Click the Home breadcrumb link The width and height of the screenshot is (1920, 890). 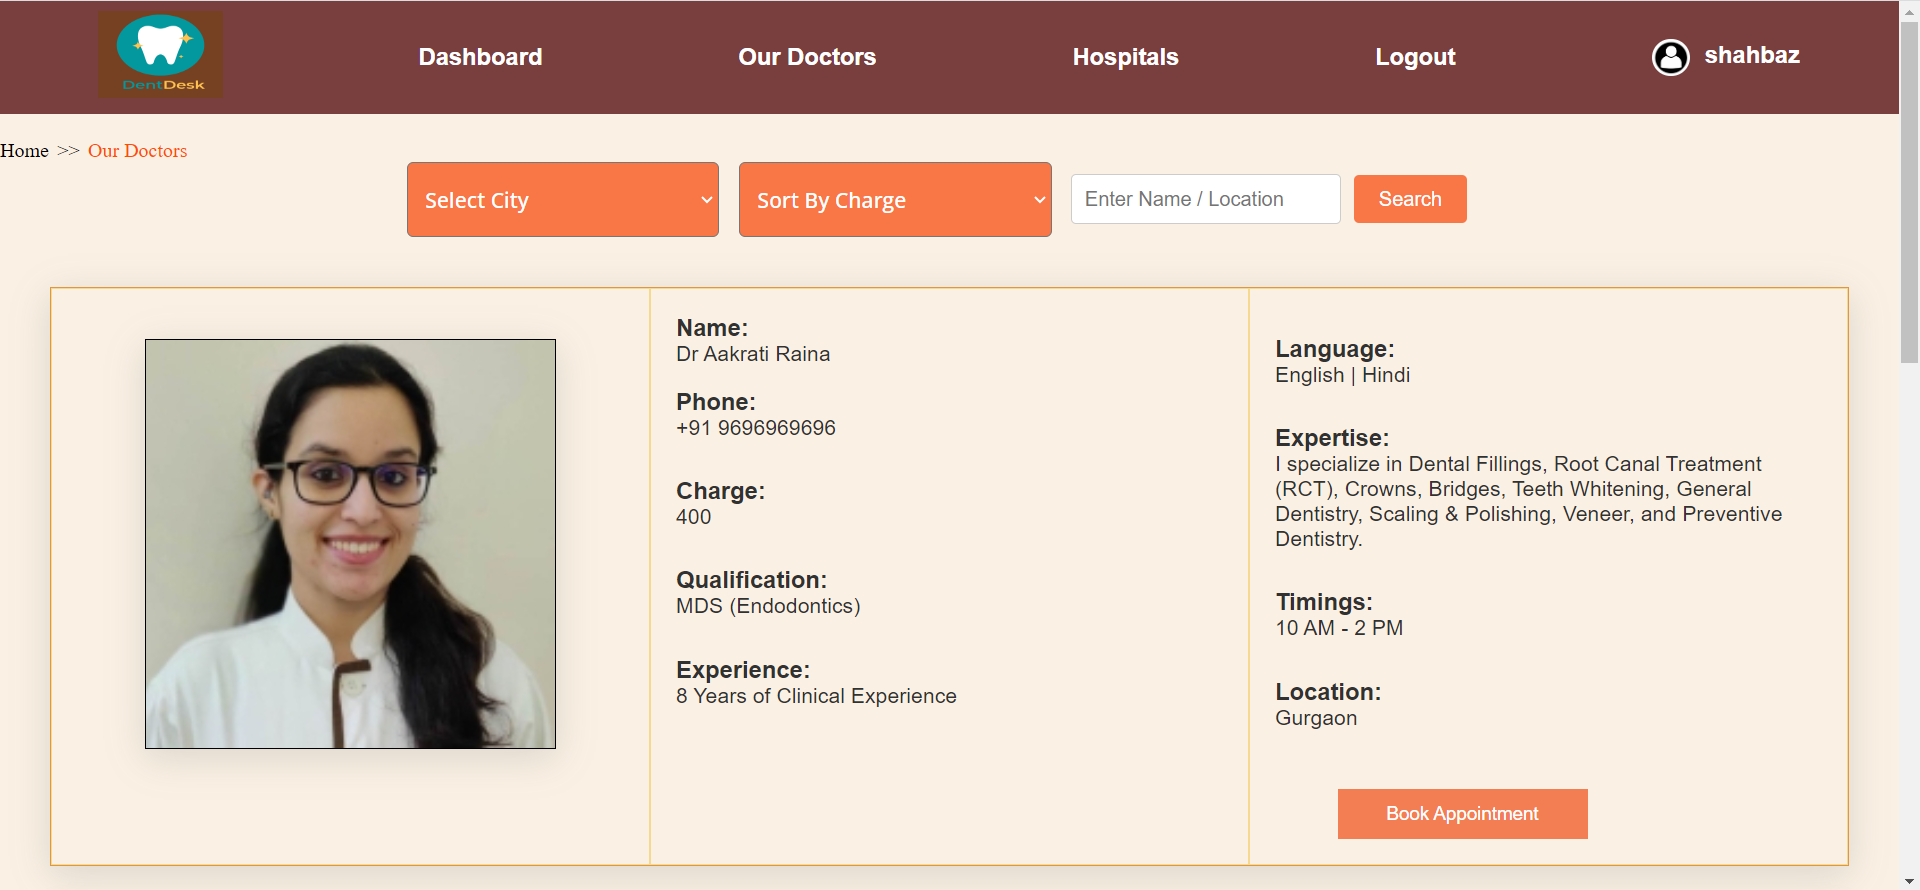click(25, 151)
